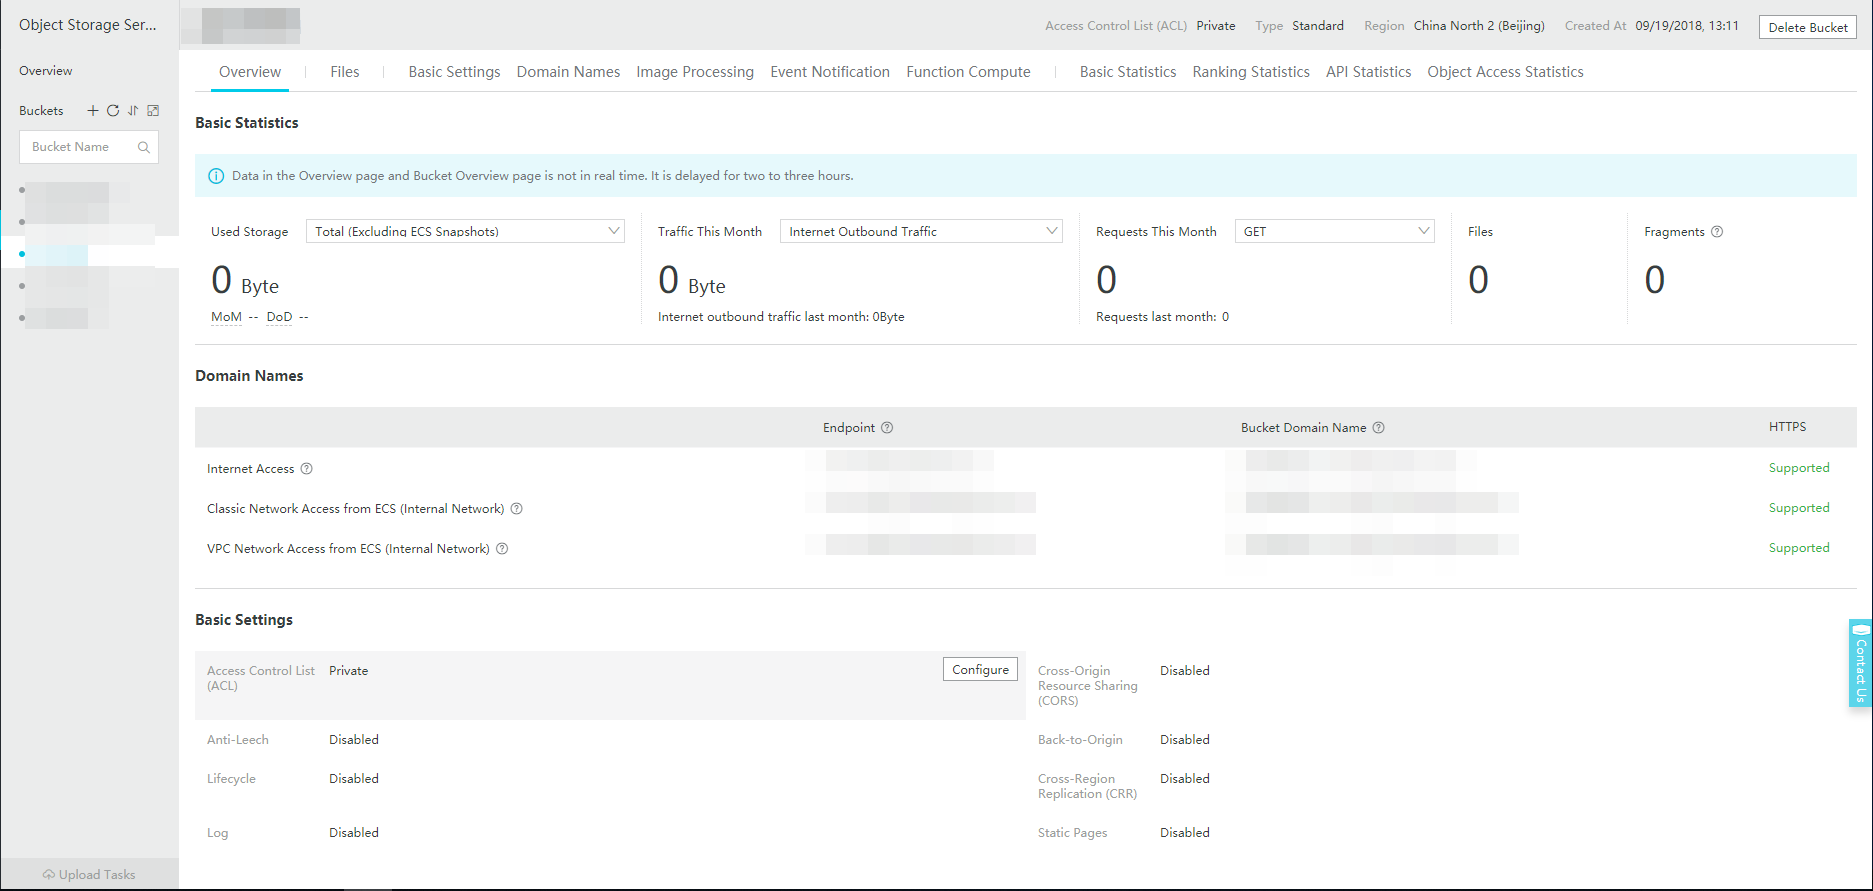Click the Bucket Name search field
The image size is (1873, 891).
click(80, 147)
